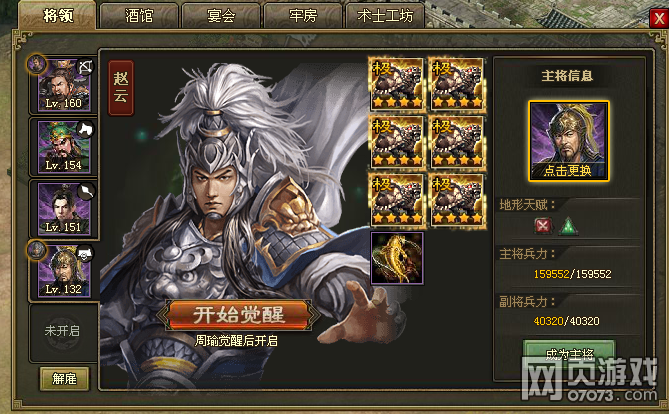669x414 pixels.
Task: Click the 开始觉醒 button
Action: pyautogui.click(x=239, y=315)
